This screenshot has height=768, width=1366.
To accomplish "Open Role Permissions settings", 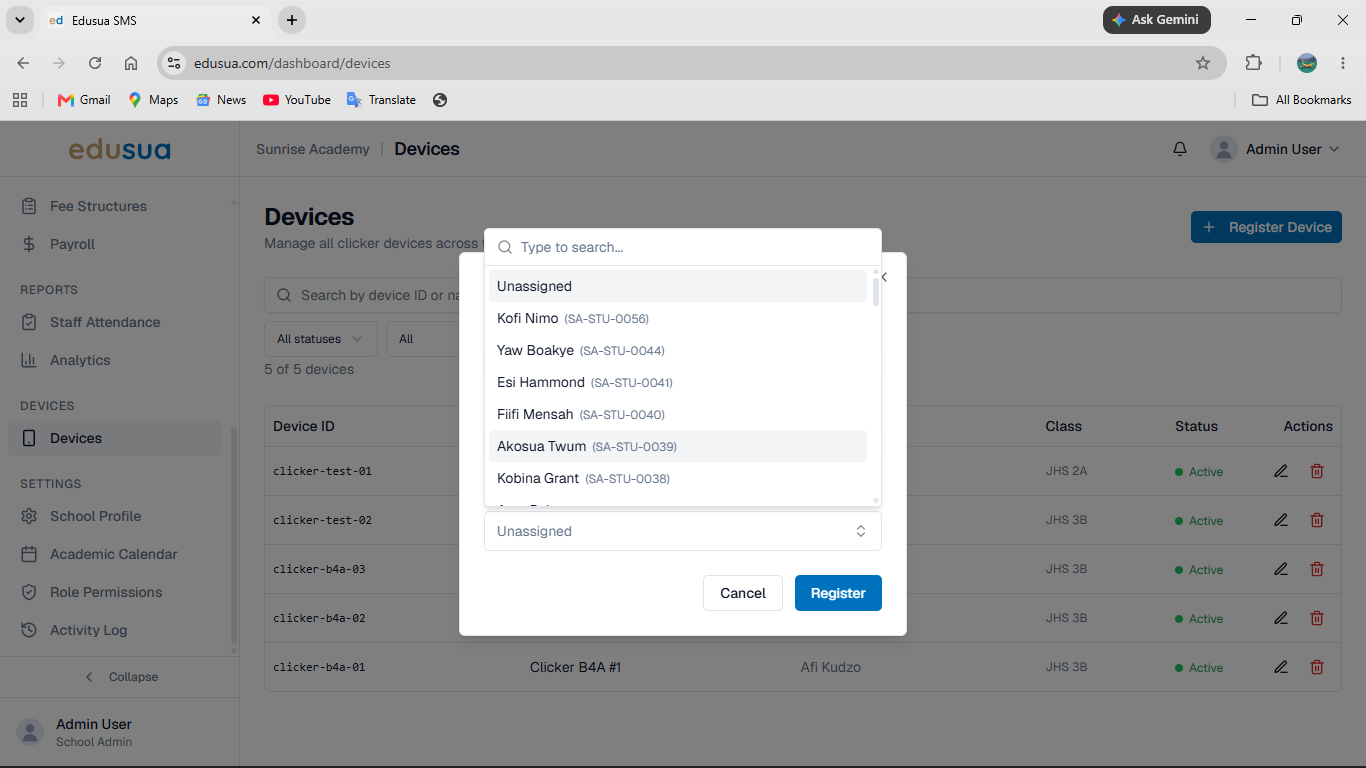I will pyautogui.click(x=115, y=592).
